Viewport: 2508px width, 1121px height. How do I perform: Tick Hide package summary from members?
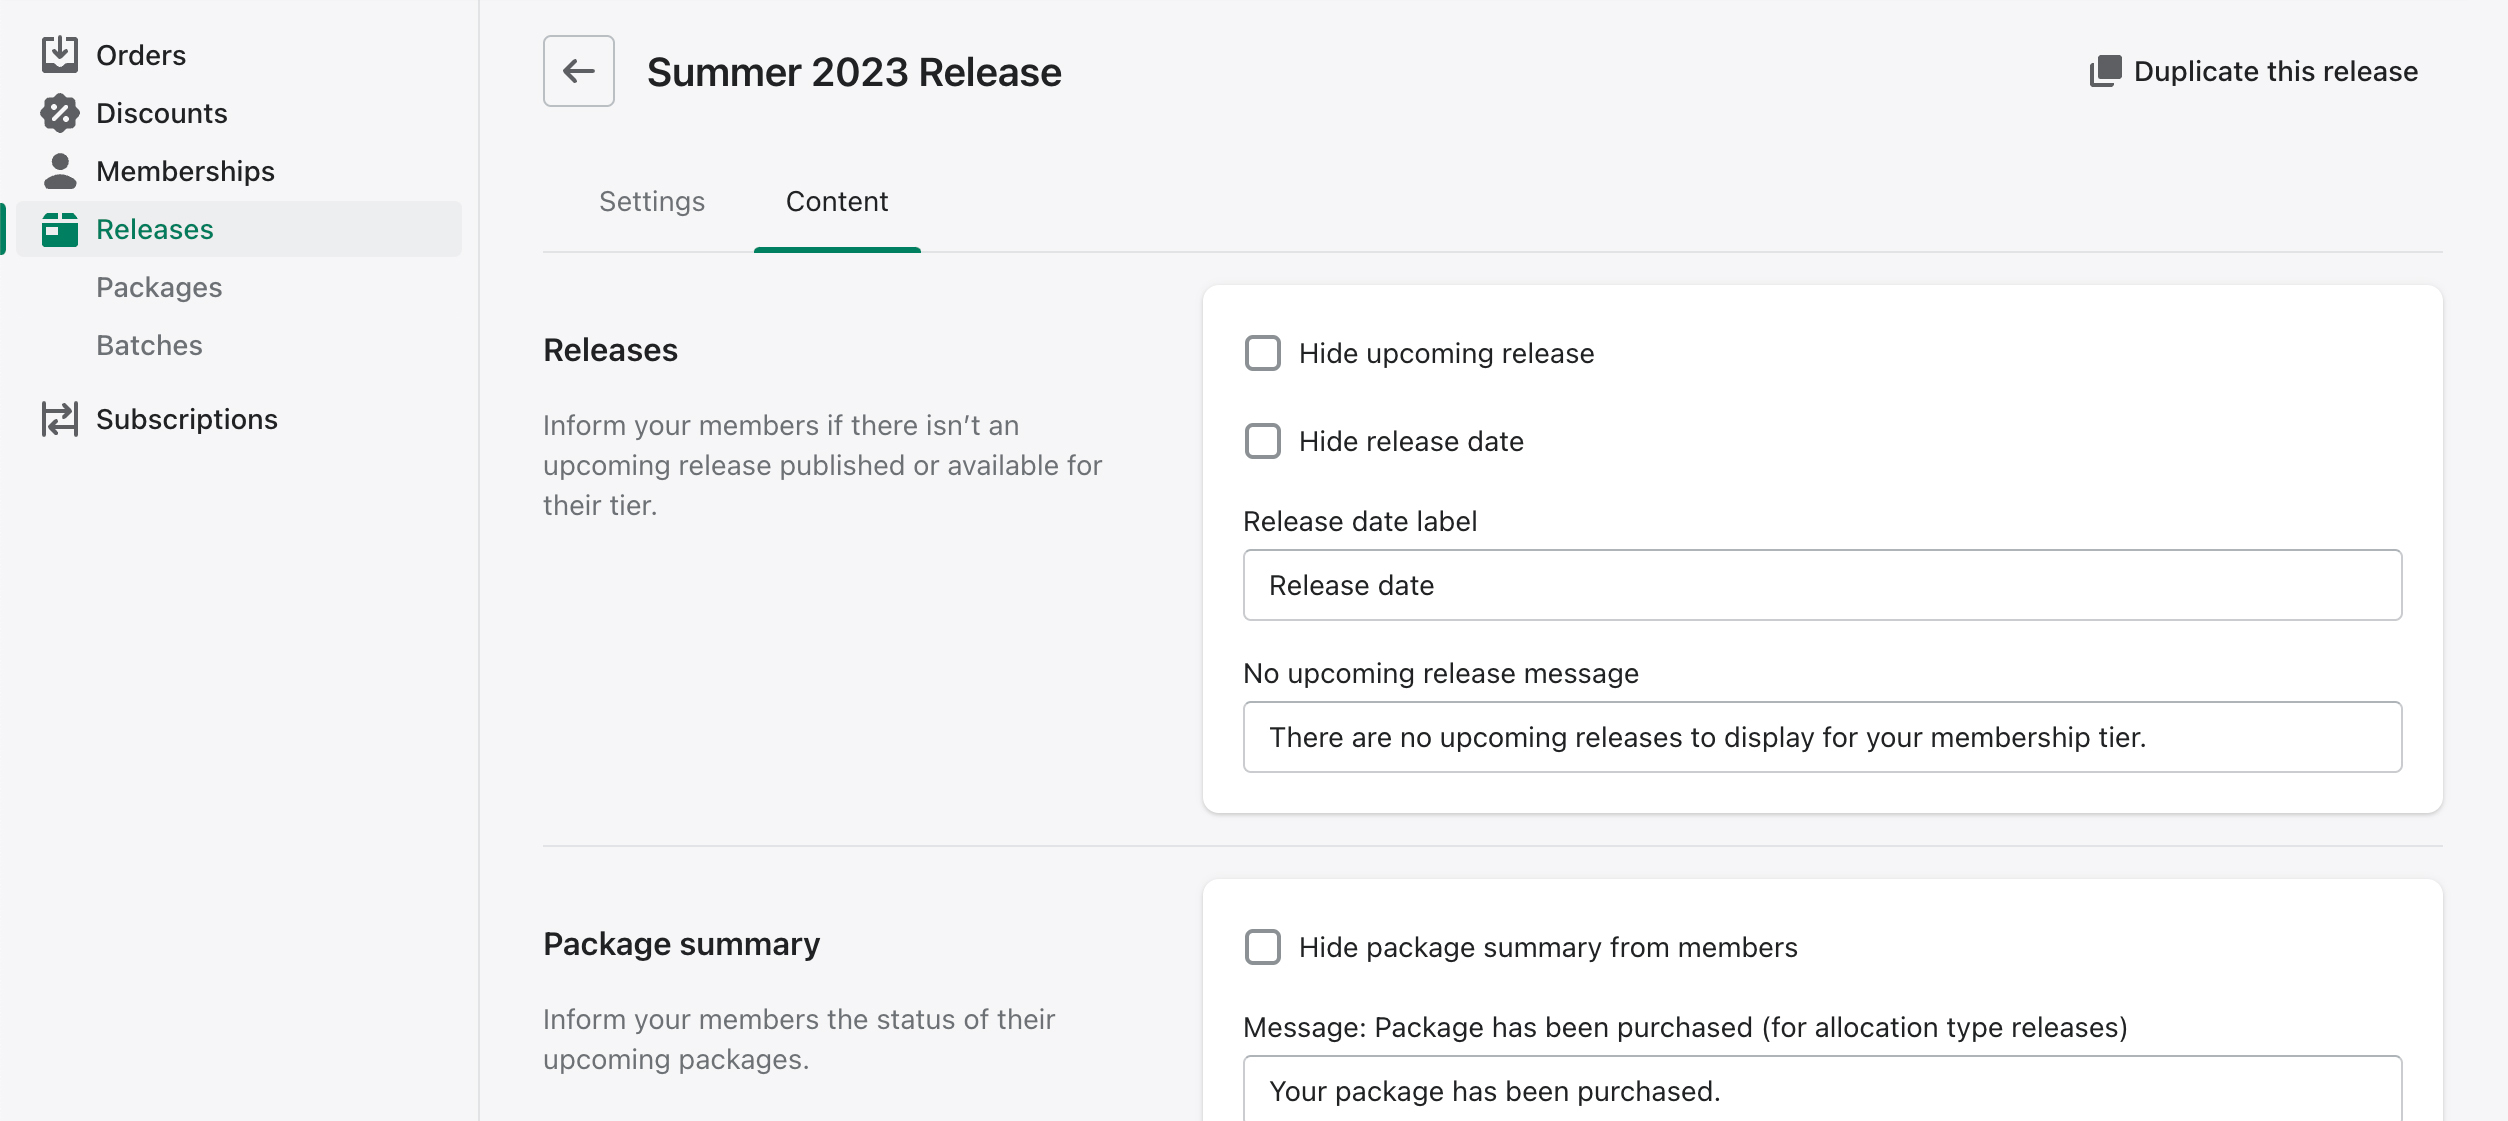1262,947
